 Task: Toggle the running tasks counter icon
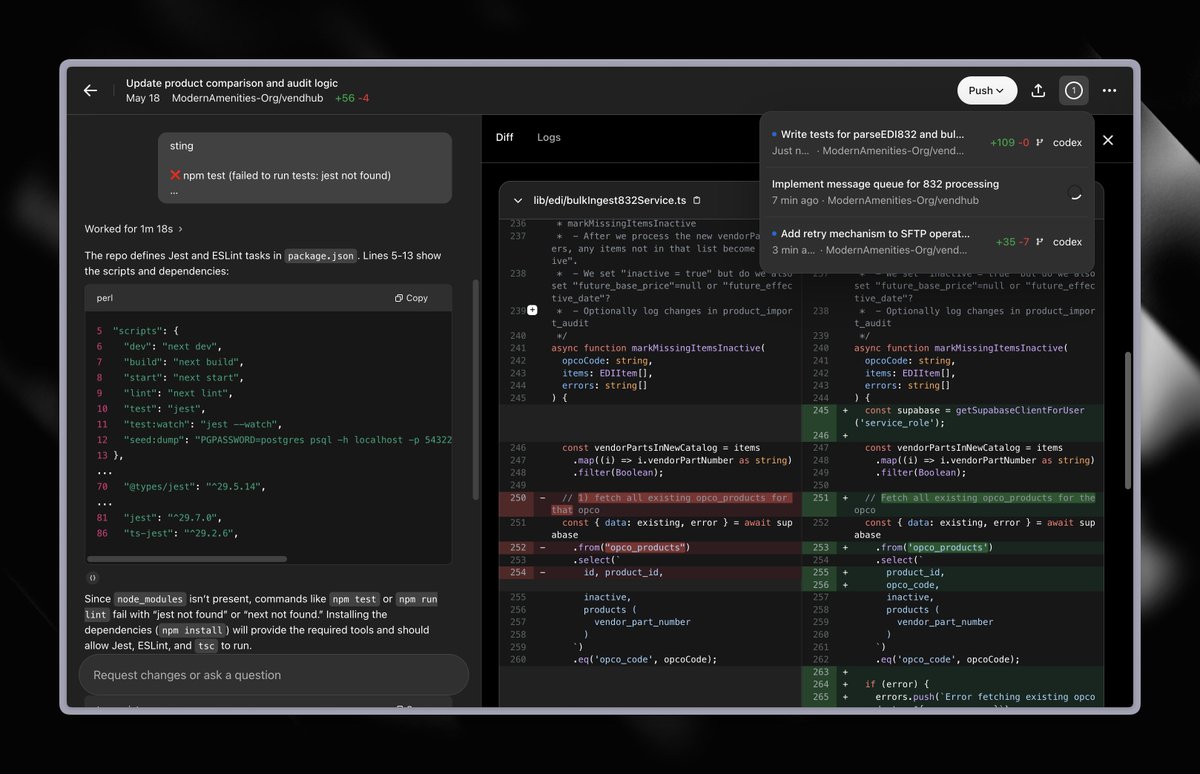pyautogui.click(x=1073, y=90)
